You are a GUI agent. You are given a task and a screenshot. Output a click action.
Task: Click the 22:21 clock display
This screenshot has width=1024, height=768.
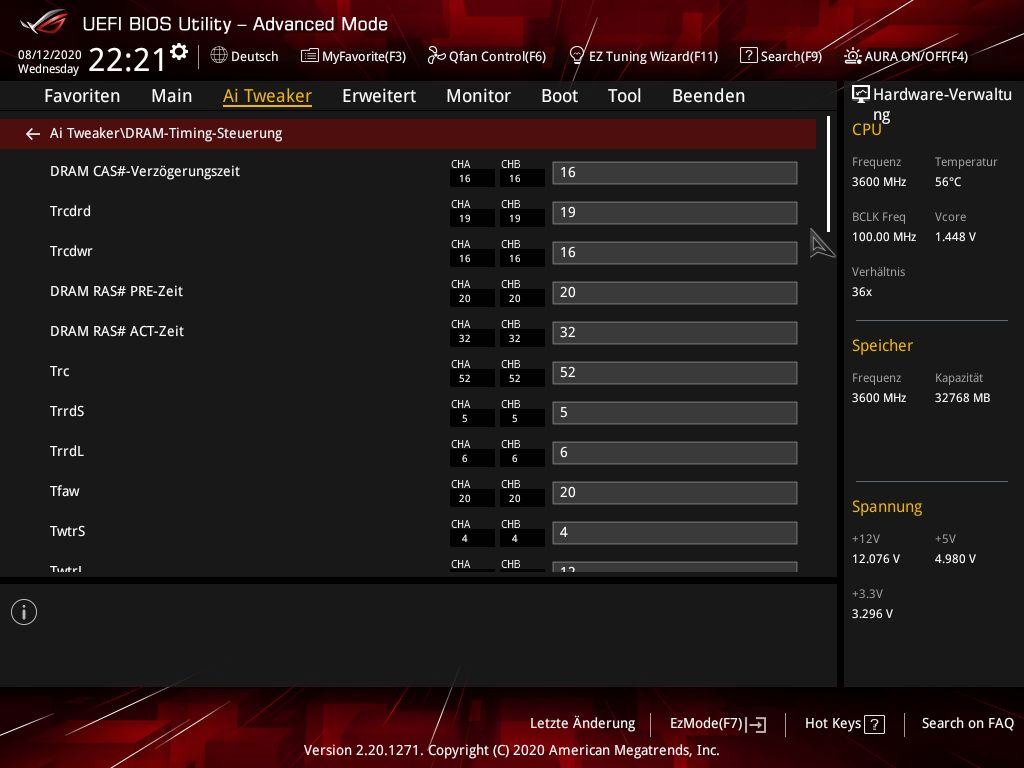click(x=127, y=59)
